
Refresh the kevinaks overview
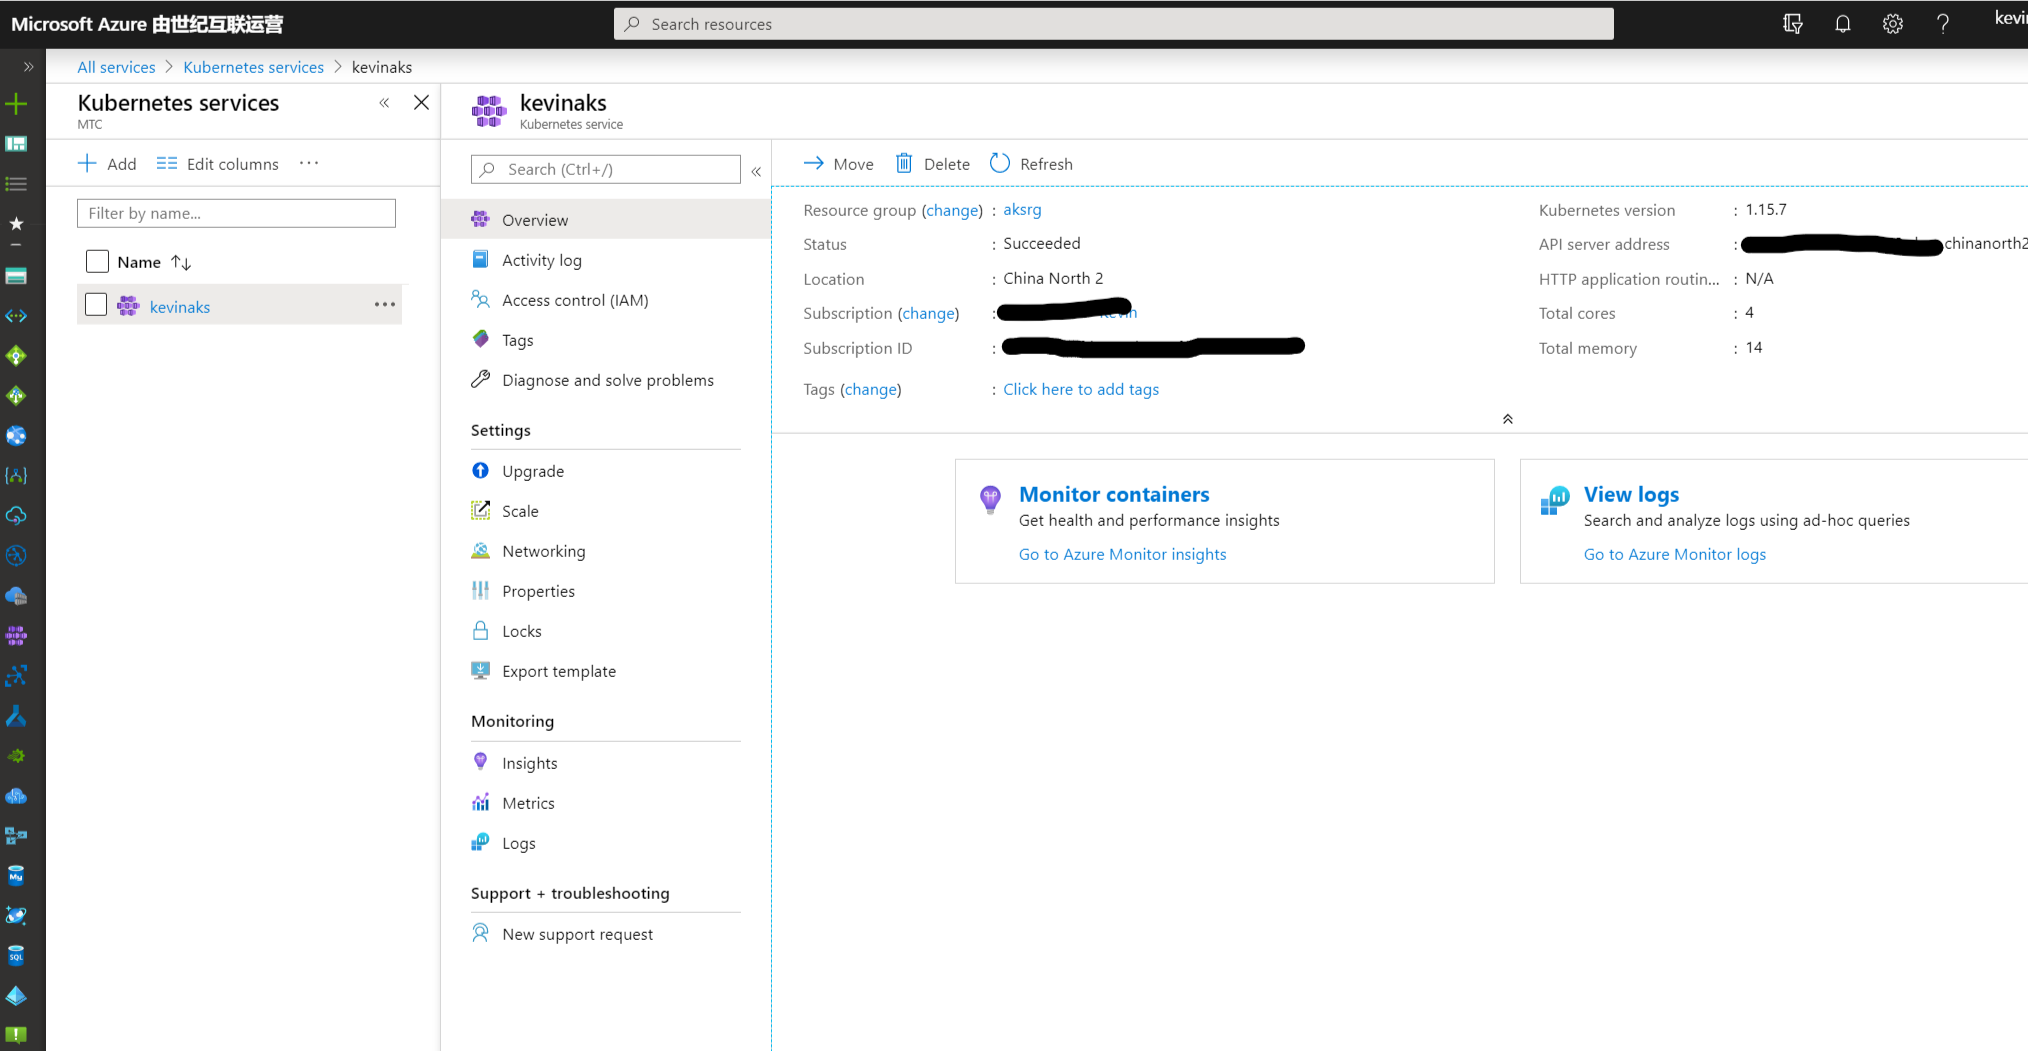click(1031, 164)
